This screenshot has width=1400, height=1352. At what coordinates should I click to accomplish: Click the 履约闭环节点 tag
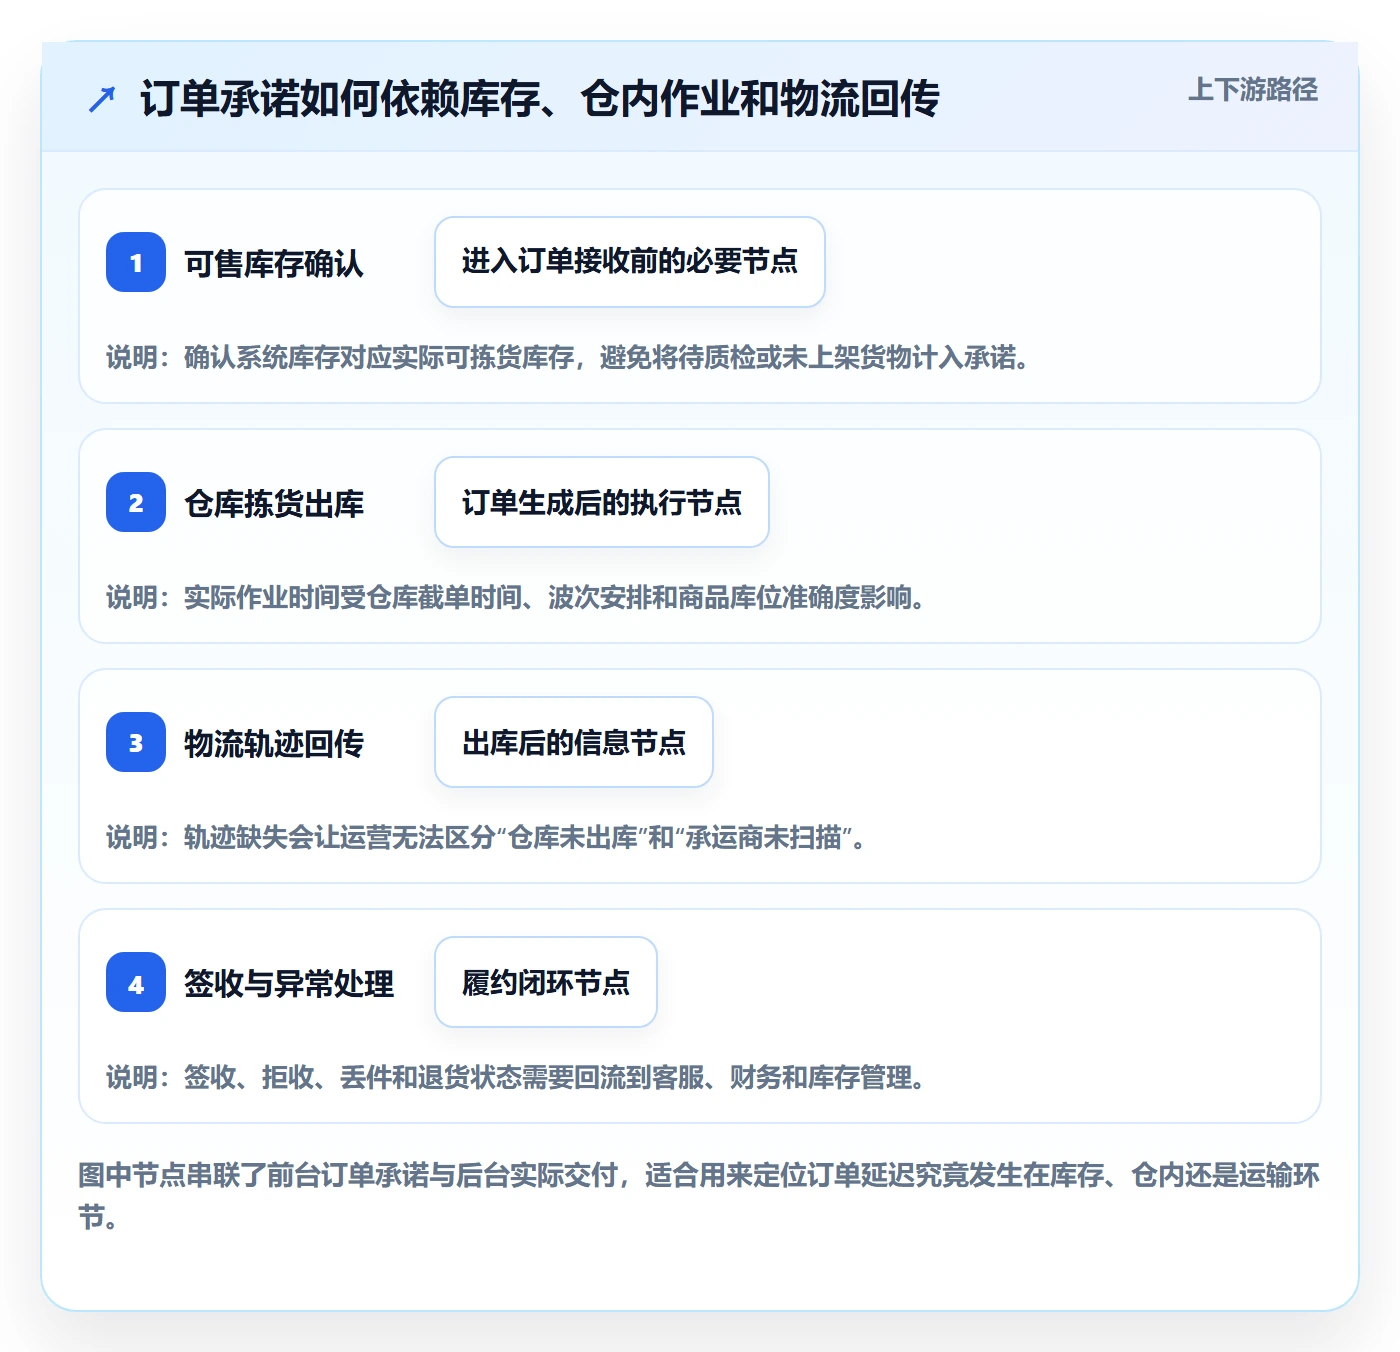[x=546, y=982]
